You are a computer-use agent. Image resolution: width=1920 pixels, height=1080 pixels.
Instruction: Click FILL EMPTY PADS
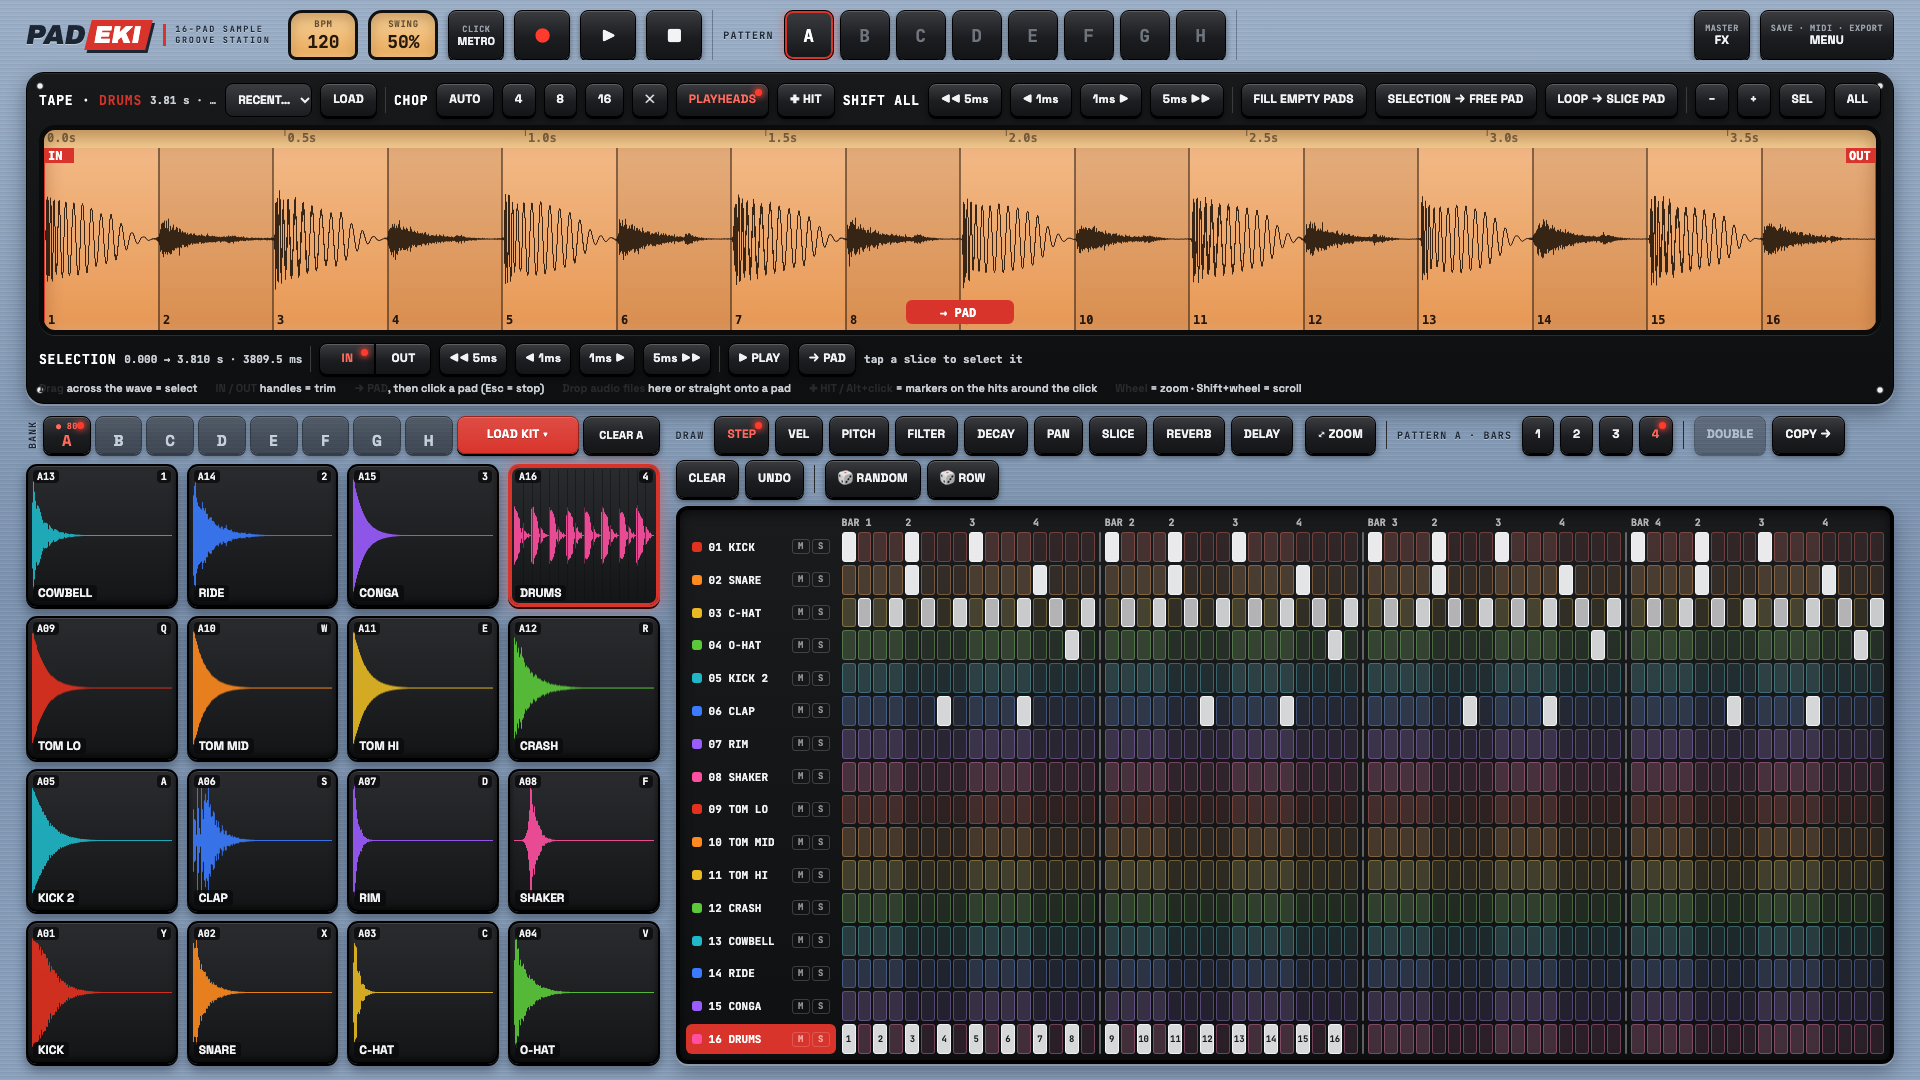point(1303,100)
